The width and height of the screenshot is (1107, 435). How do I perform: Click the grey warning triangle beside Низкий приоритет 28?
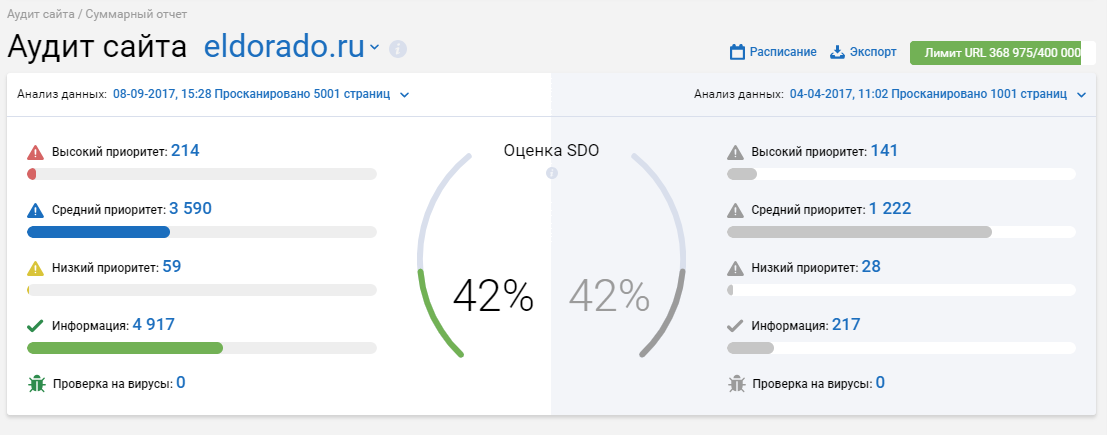pyautogui.click(x=736, y=268)
